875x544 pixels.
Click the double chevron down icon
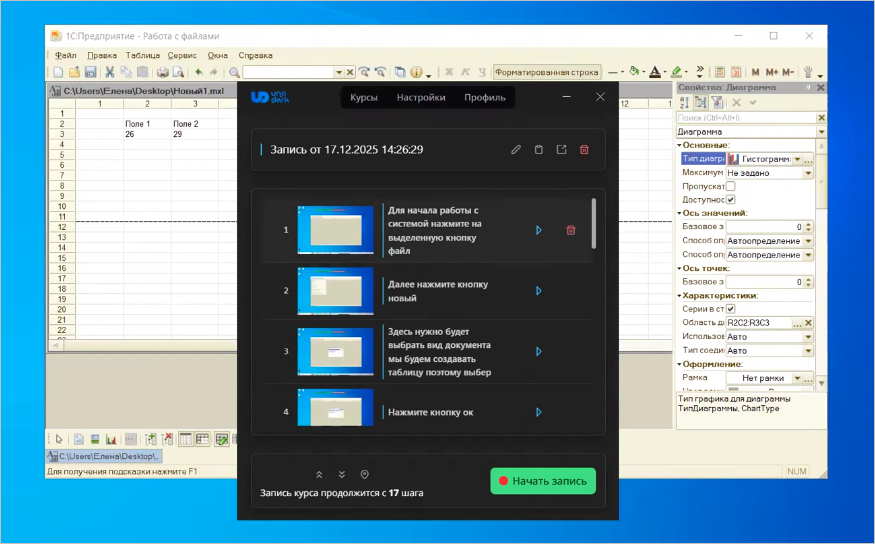click(x=342, y=474)
